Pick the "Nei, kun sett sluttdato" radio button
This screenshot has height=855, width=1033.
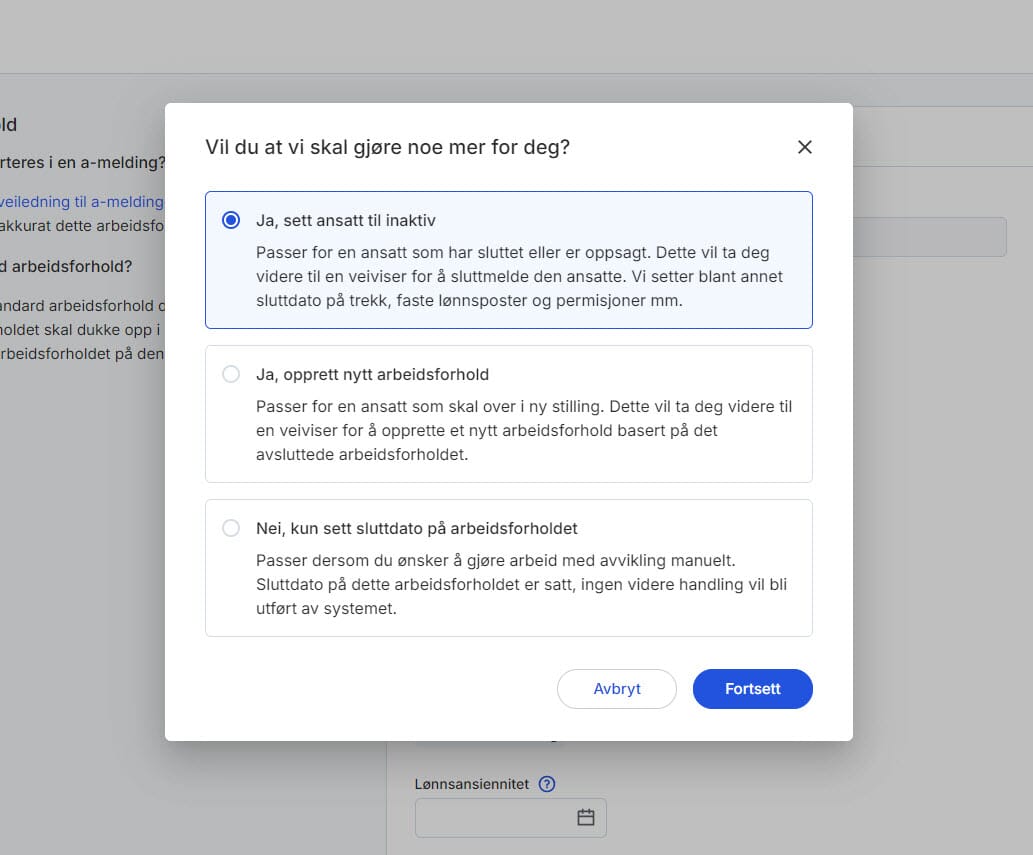coord(231,528)
